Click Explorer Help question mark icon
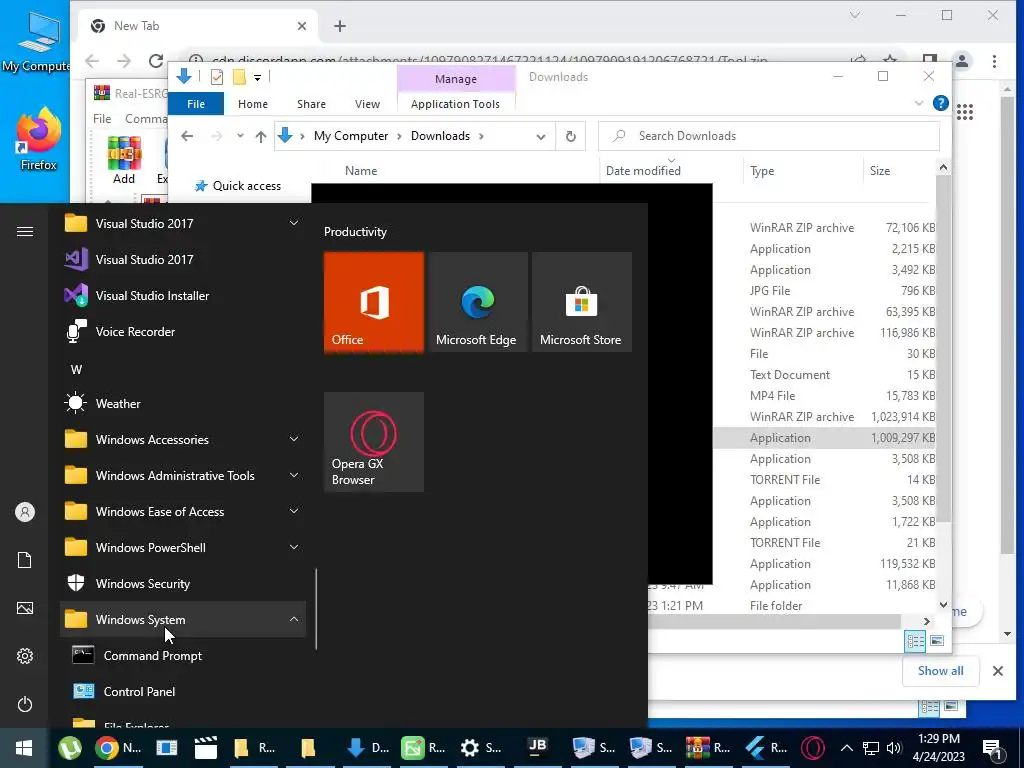The height and width of the screenshot is (768, 1024). pyautogui.click(x=940, y=103)
